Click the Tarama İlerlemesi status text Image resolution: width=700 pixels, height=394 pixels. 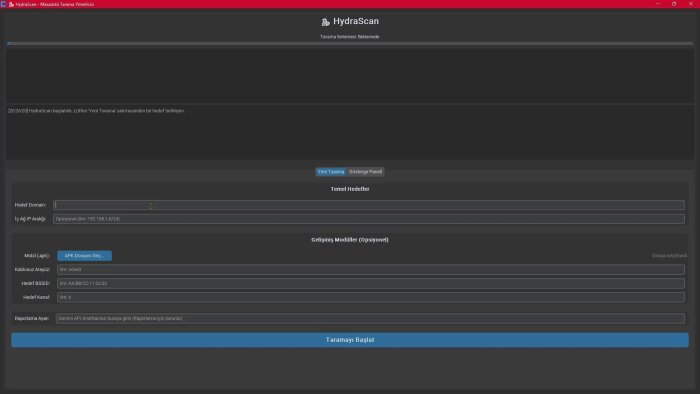[x=350, y=37]
